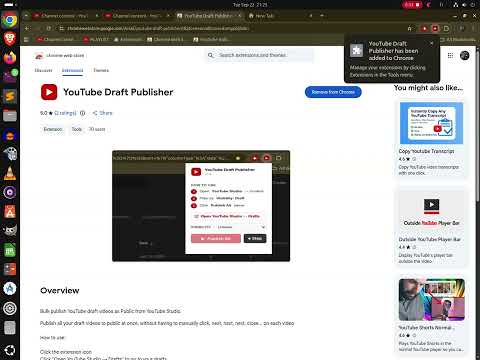Launch GIMP from the dock

pos(10,231)
